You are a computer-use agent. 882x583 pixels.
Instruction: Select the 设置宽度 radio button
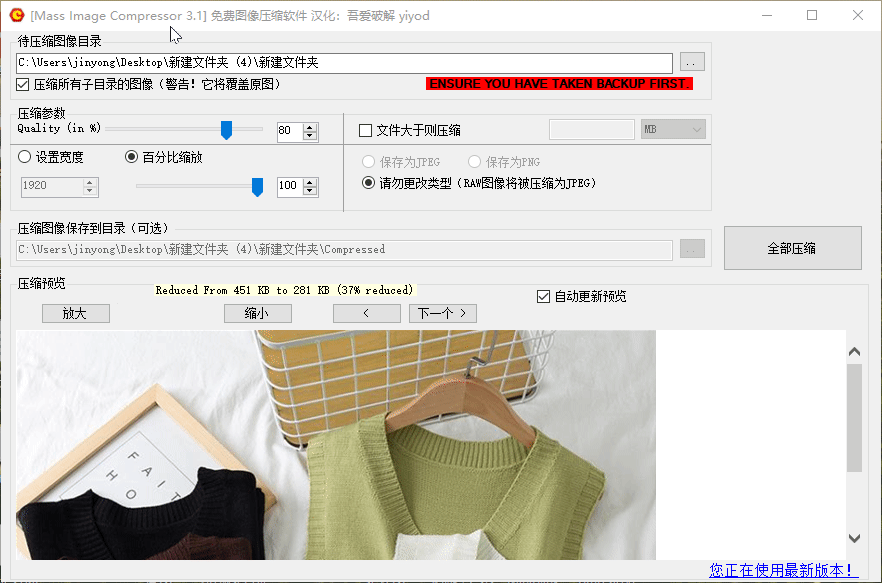(x=22, y=158)
